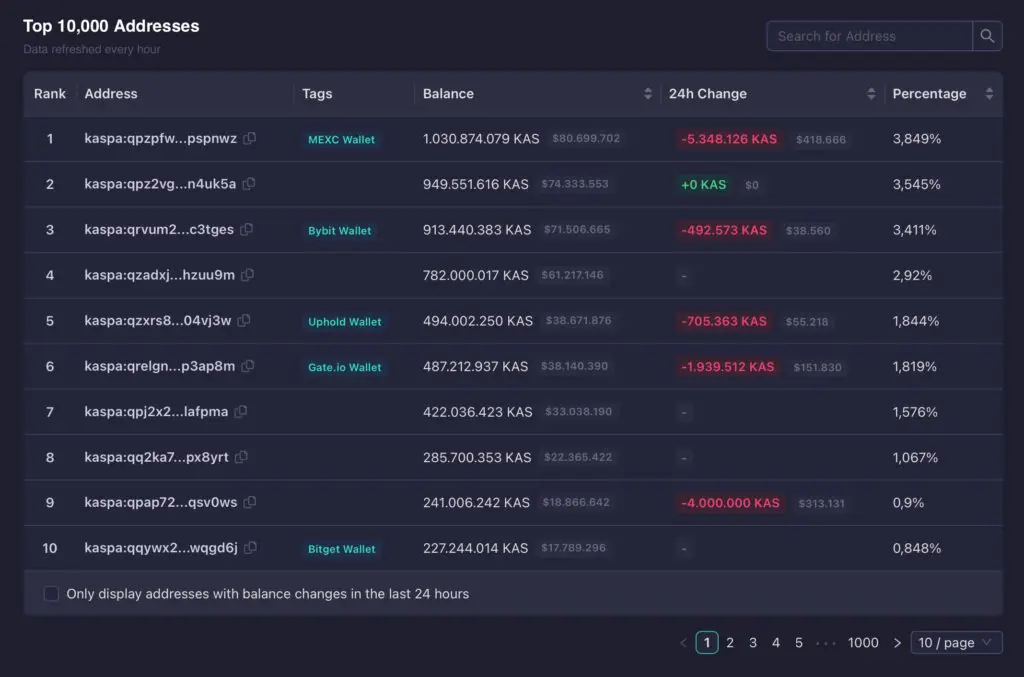Image resolution: width=1024 pixels, height=677 pixels.
Task: Enable filtering to addresses with recent balance changes
Action: [x=51, y=593]
